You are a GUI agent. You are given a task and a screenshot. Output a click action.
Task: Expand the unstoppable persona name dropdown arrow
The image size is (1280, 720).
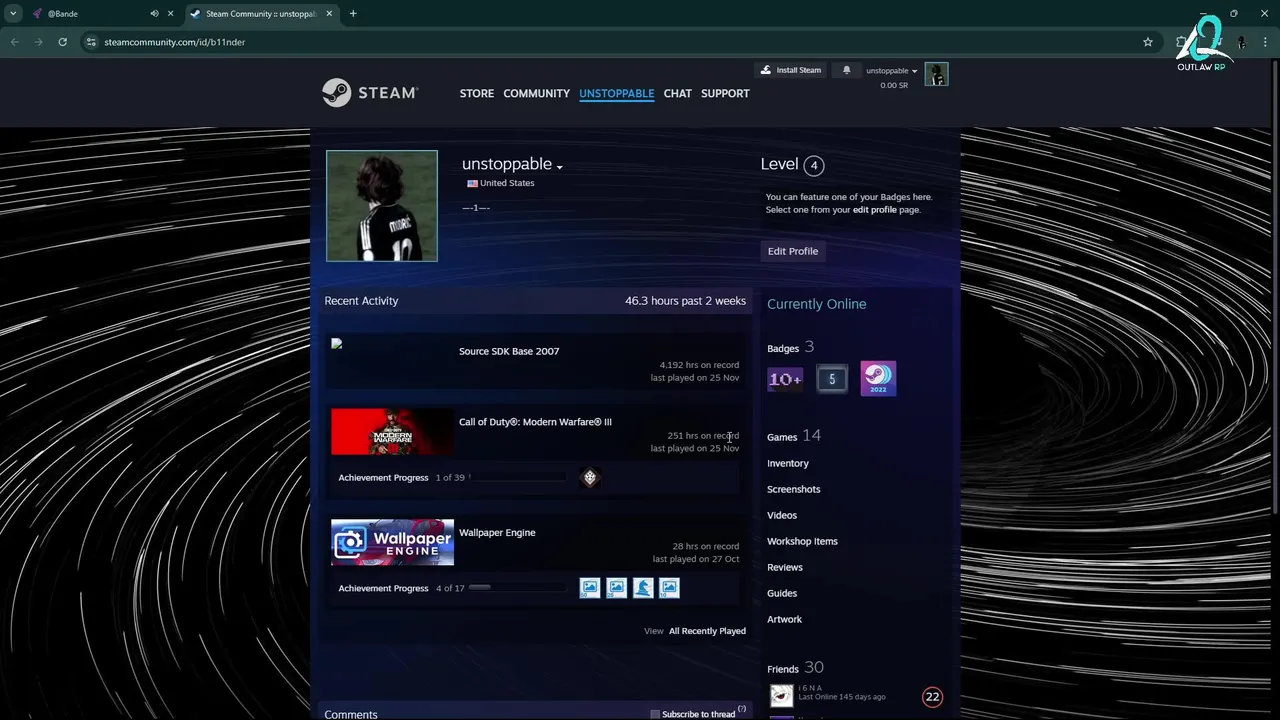click(x=560, y=167)
